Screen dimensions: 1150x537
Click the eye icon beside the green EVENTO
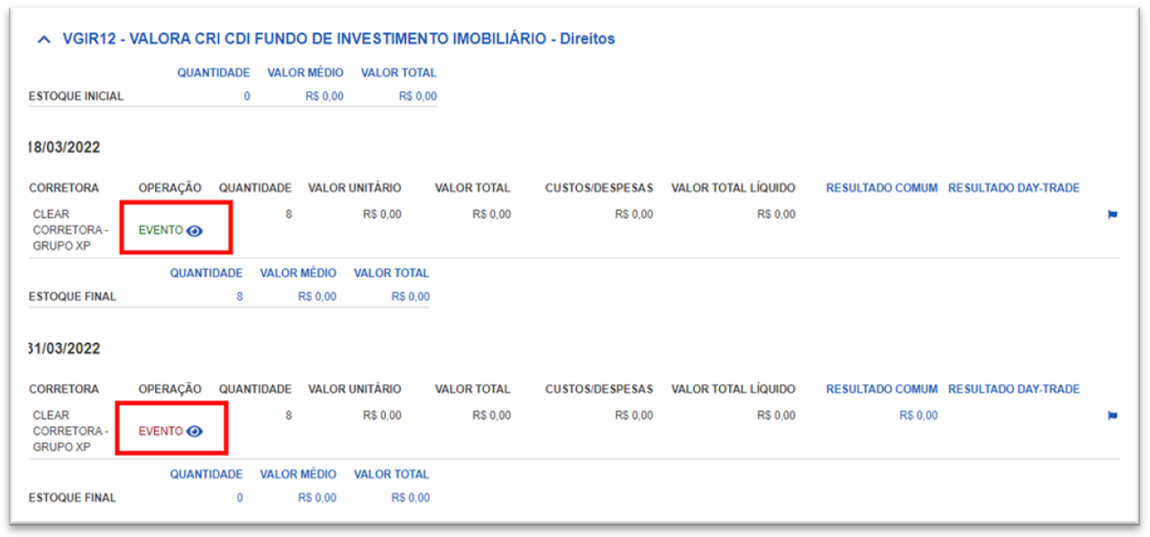pos(195,230)
